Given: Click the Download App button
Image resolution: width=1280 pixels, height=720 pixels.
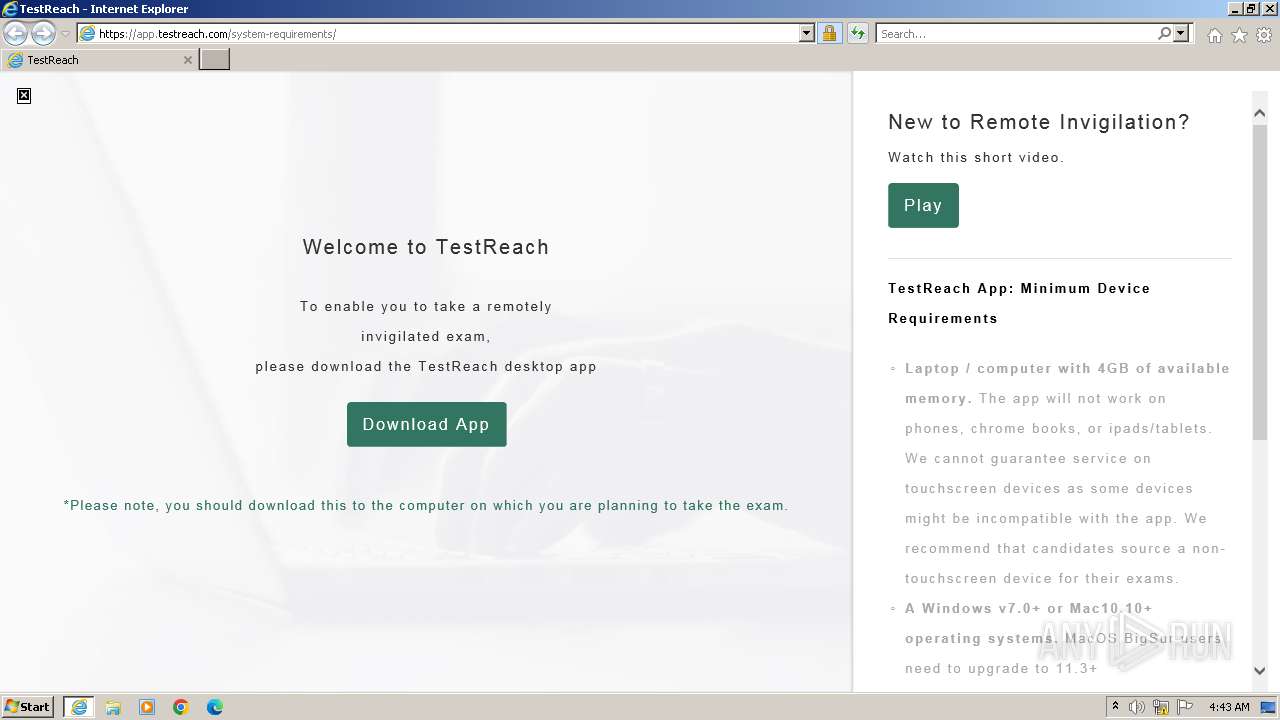Looking at the screenshot, I should point(427,424).
